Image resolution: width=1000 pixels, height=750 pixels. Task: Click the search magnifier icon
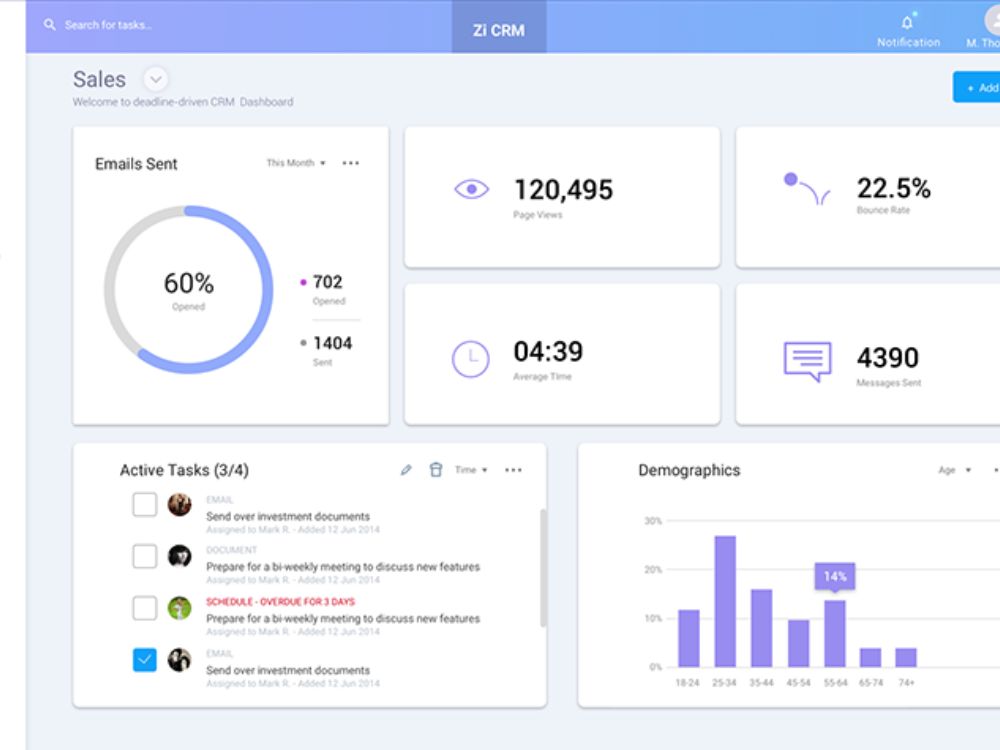pyautogui.click(x=49, y=25)
